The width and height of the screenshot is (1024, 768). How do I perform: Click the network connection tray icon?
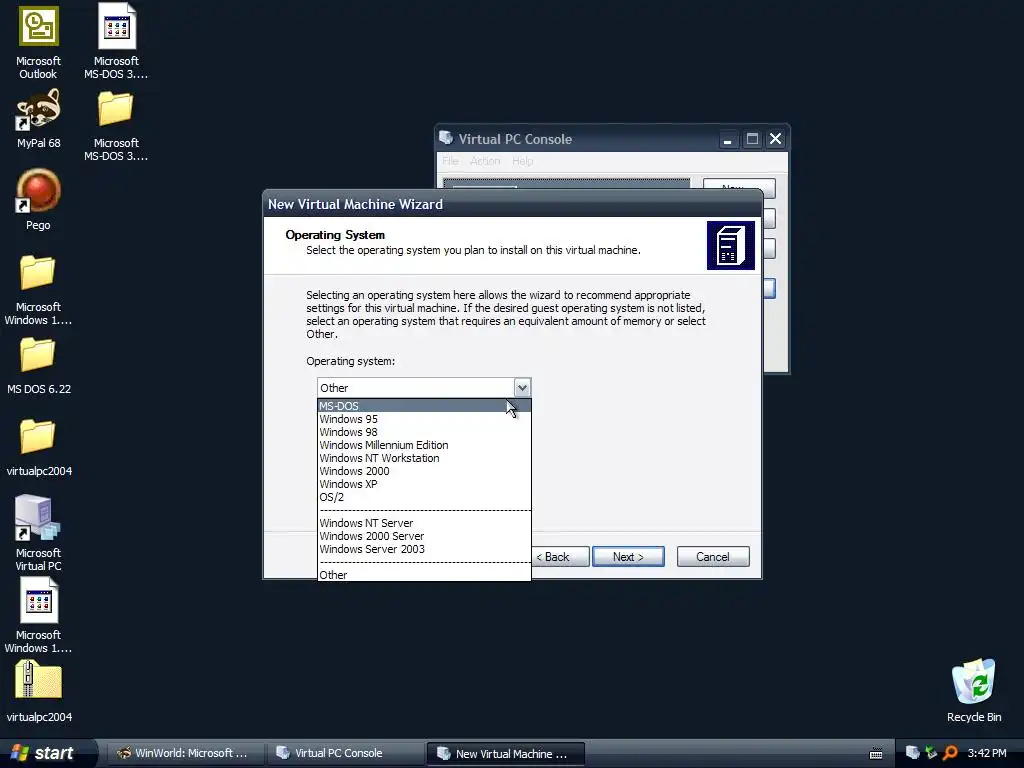pyautogui.click(x=931, y=753)
